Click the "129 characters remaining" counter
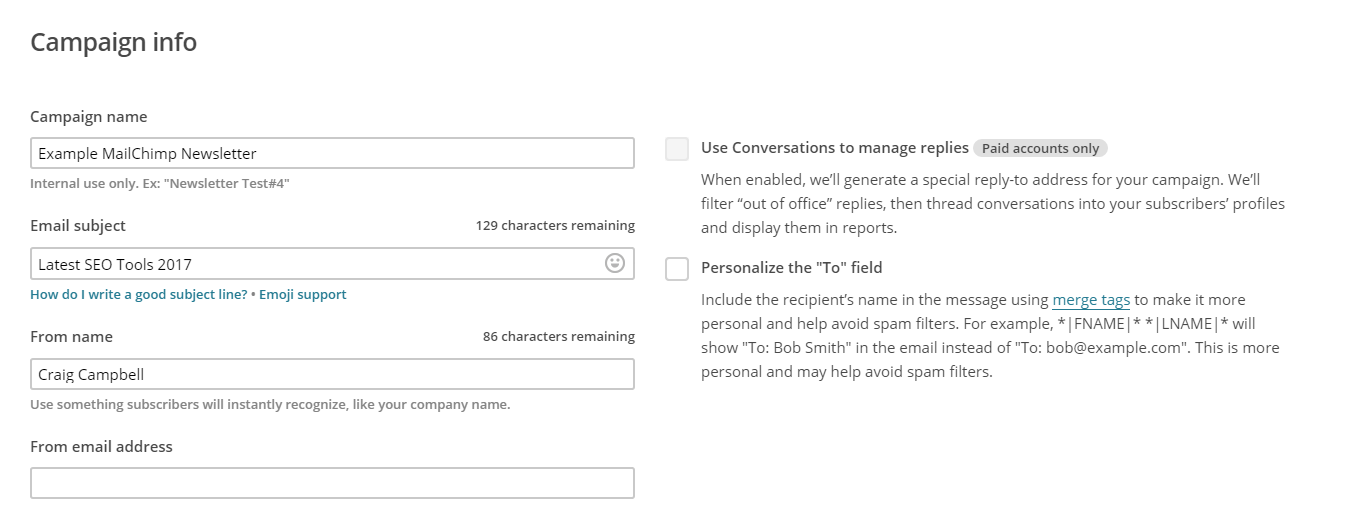Screen dimensions: 1348x516 (555, 226)
